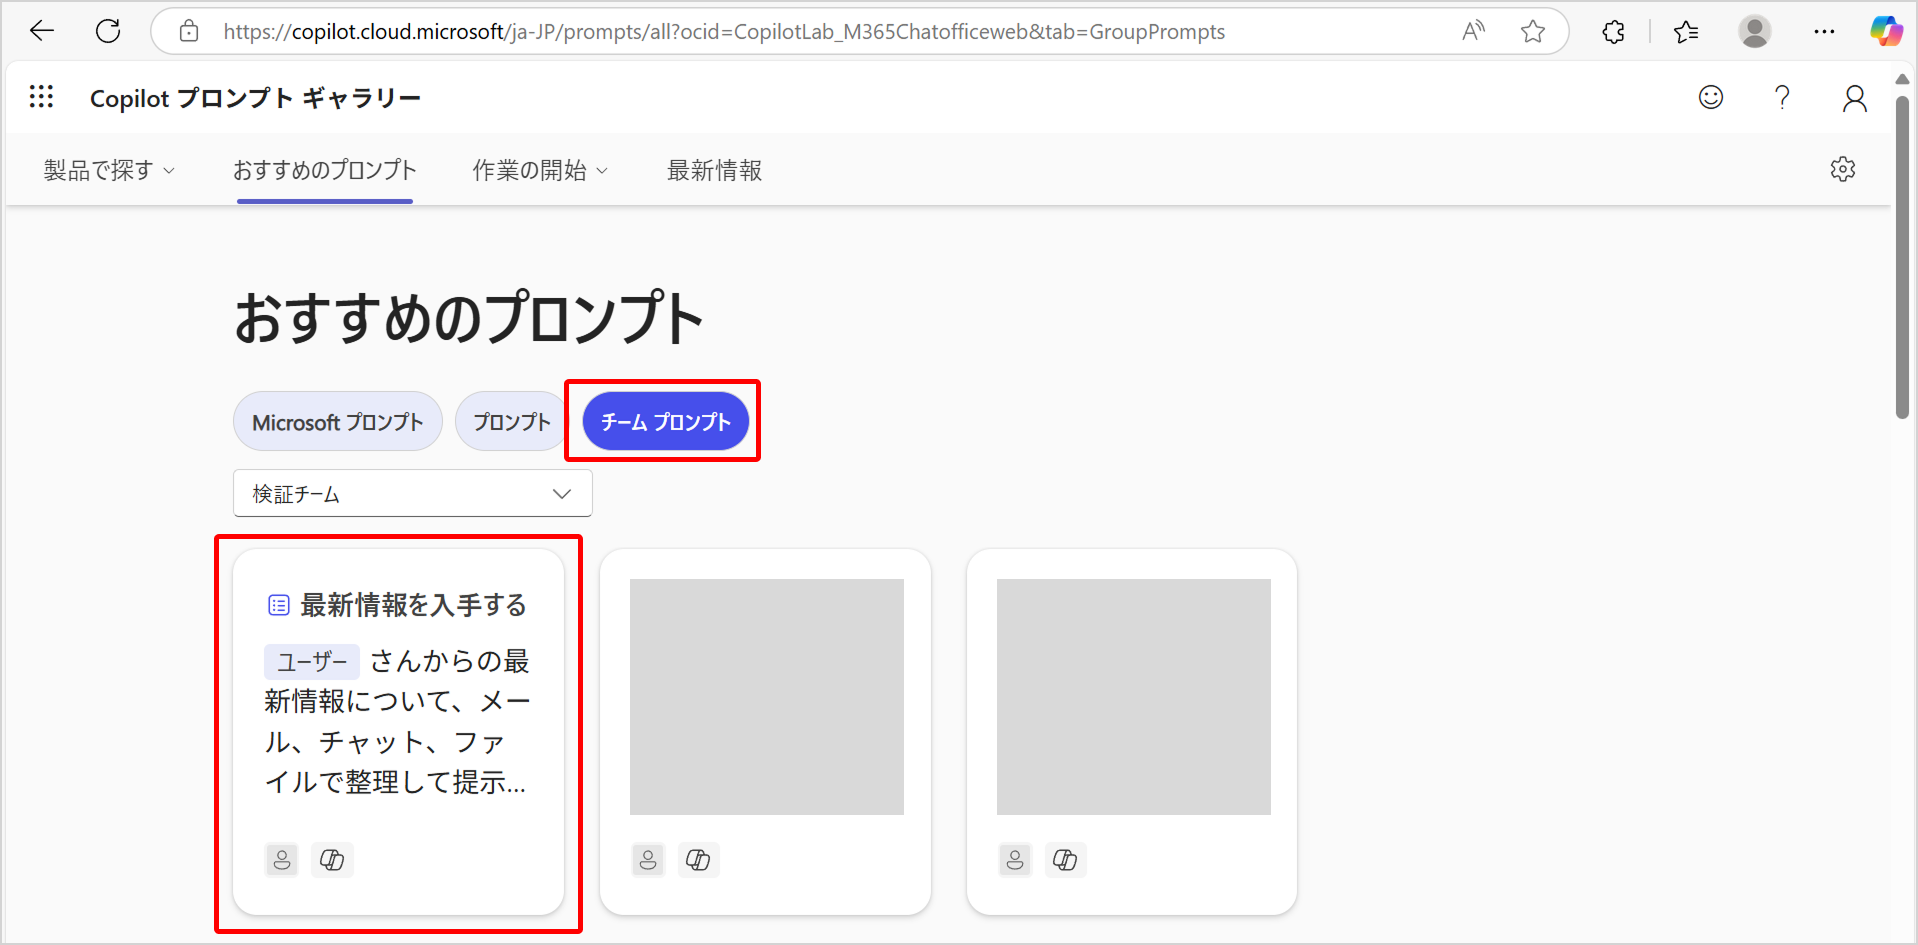The width and height of the screenshot is (1918, 945).
Task: Add page to favorites star icon
Action: click(x=1533, y=32)
